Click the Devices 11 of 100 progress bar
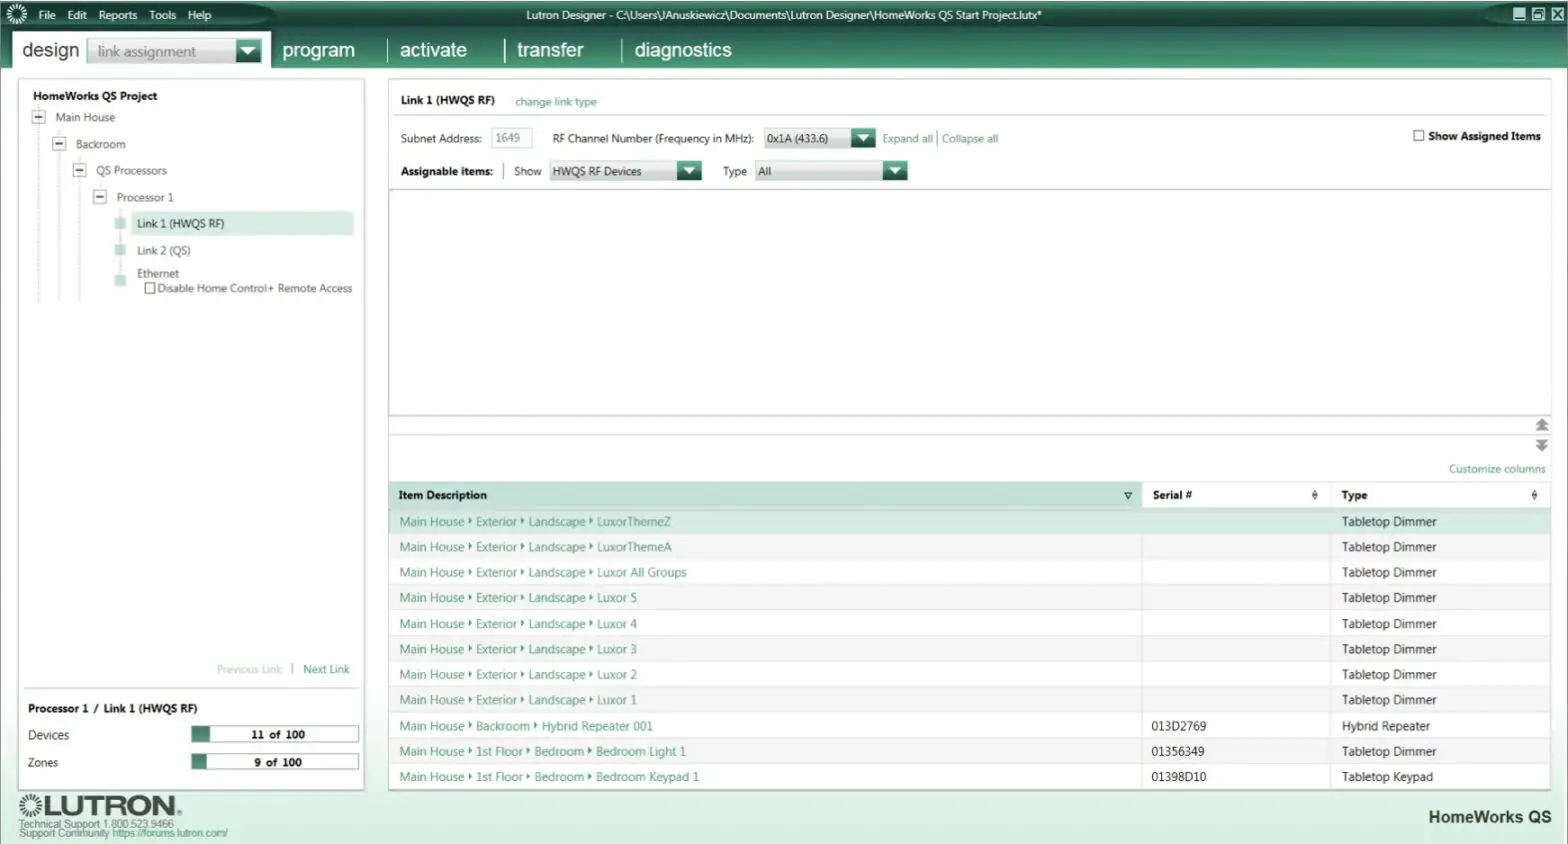 pyautogui.click(x=275, y=734)
